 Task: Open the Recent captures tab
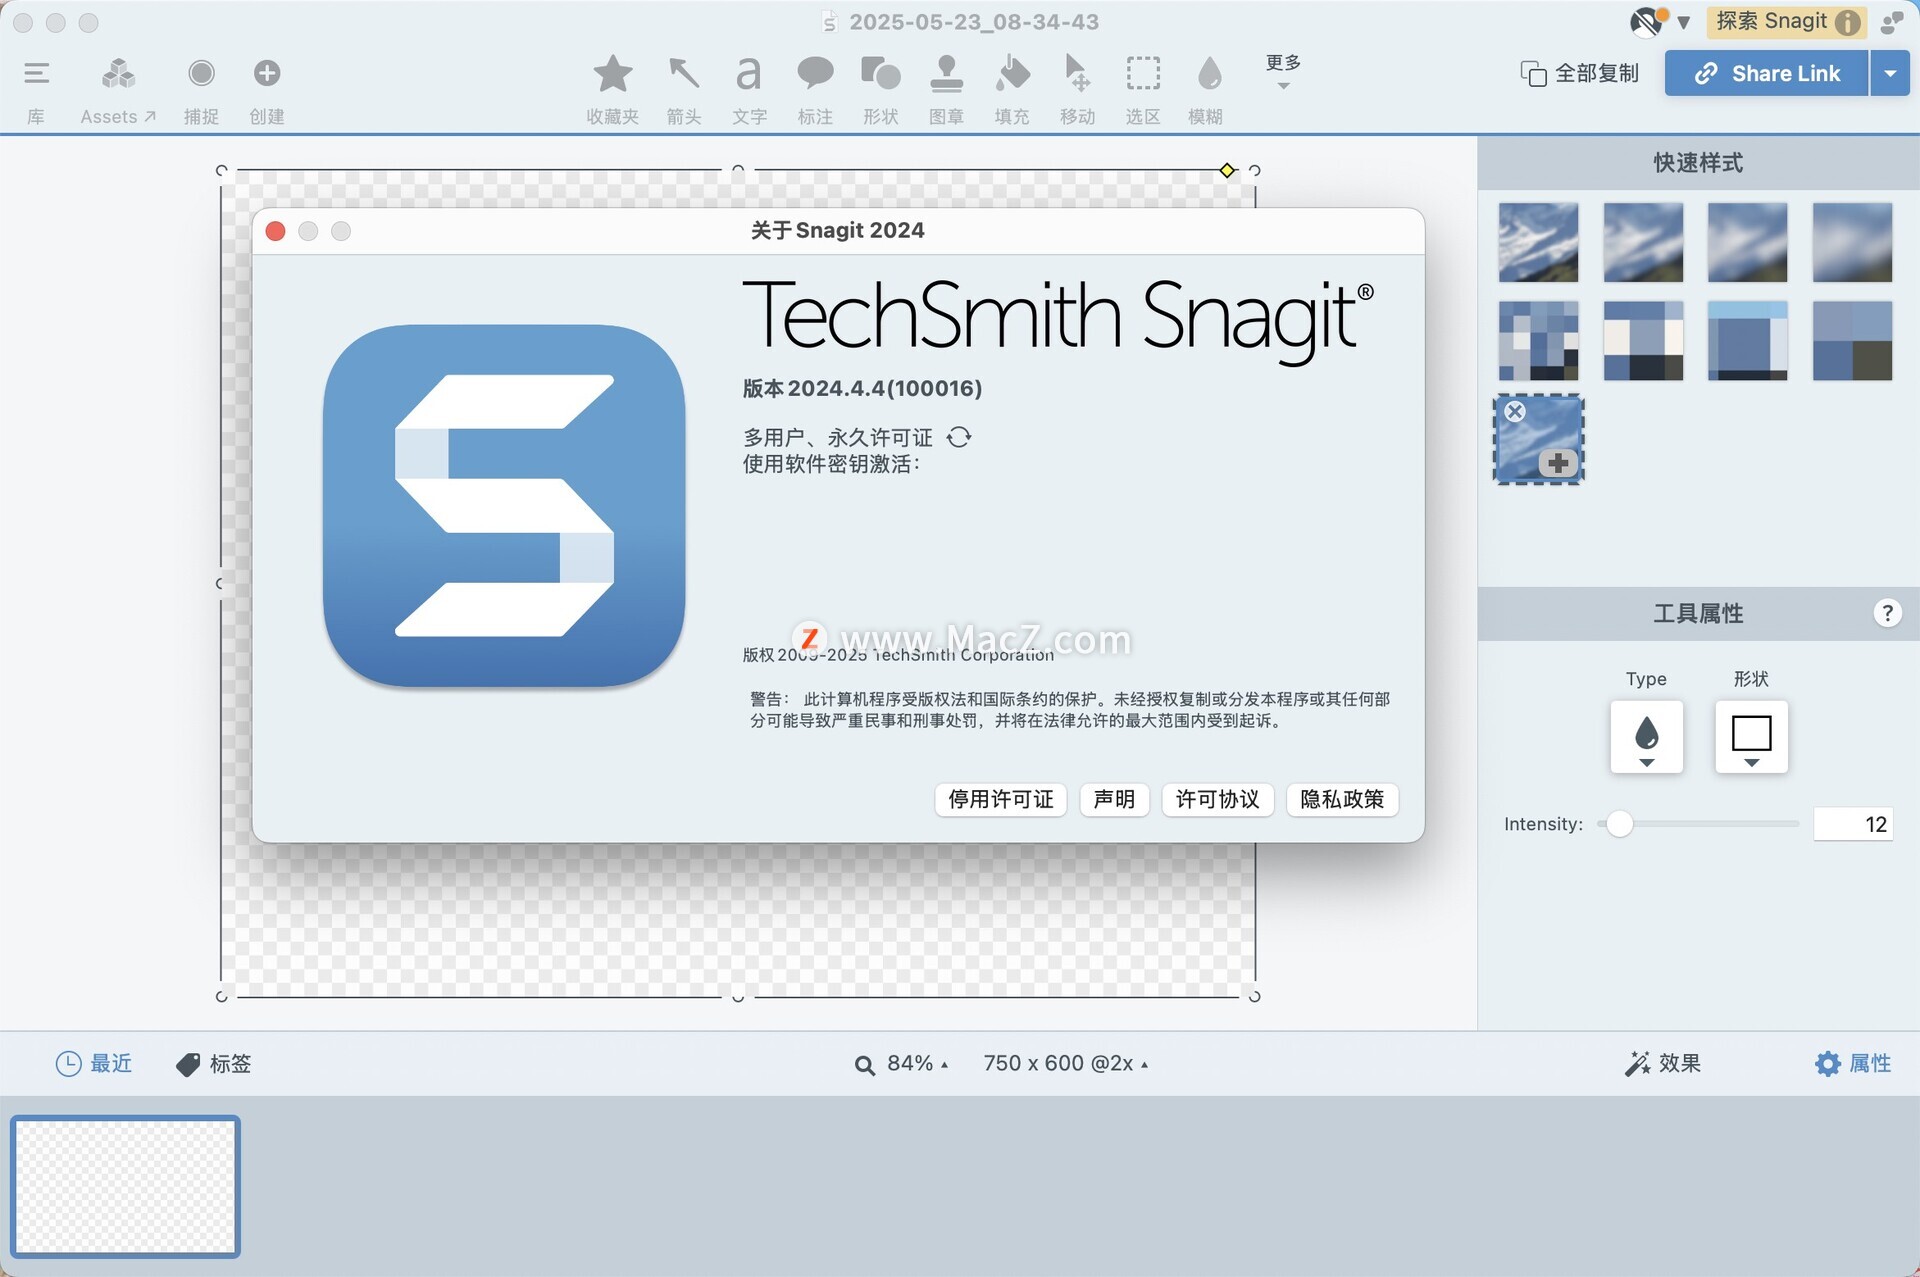coord(94,1063)
